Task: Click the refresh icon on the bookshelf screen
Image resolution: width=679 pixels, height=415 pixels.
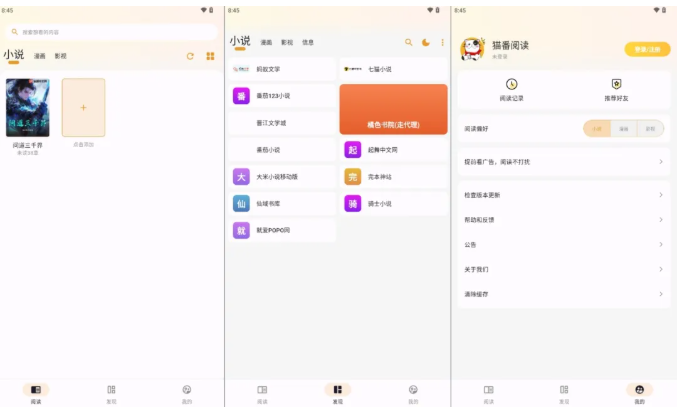Action: click(x=190, y=56)
